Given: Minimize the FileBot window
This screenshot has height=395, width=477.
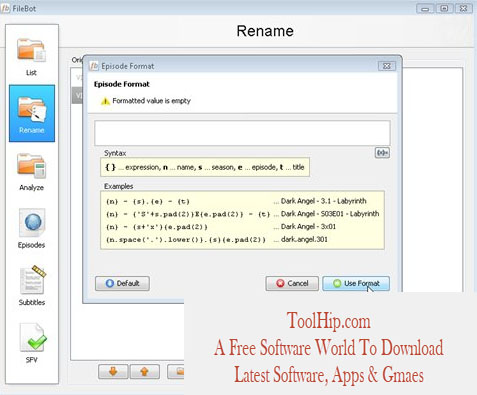Looking at the screenshot, I should 425,9.
